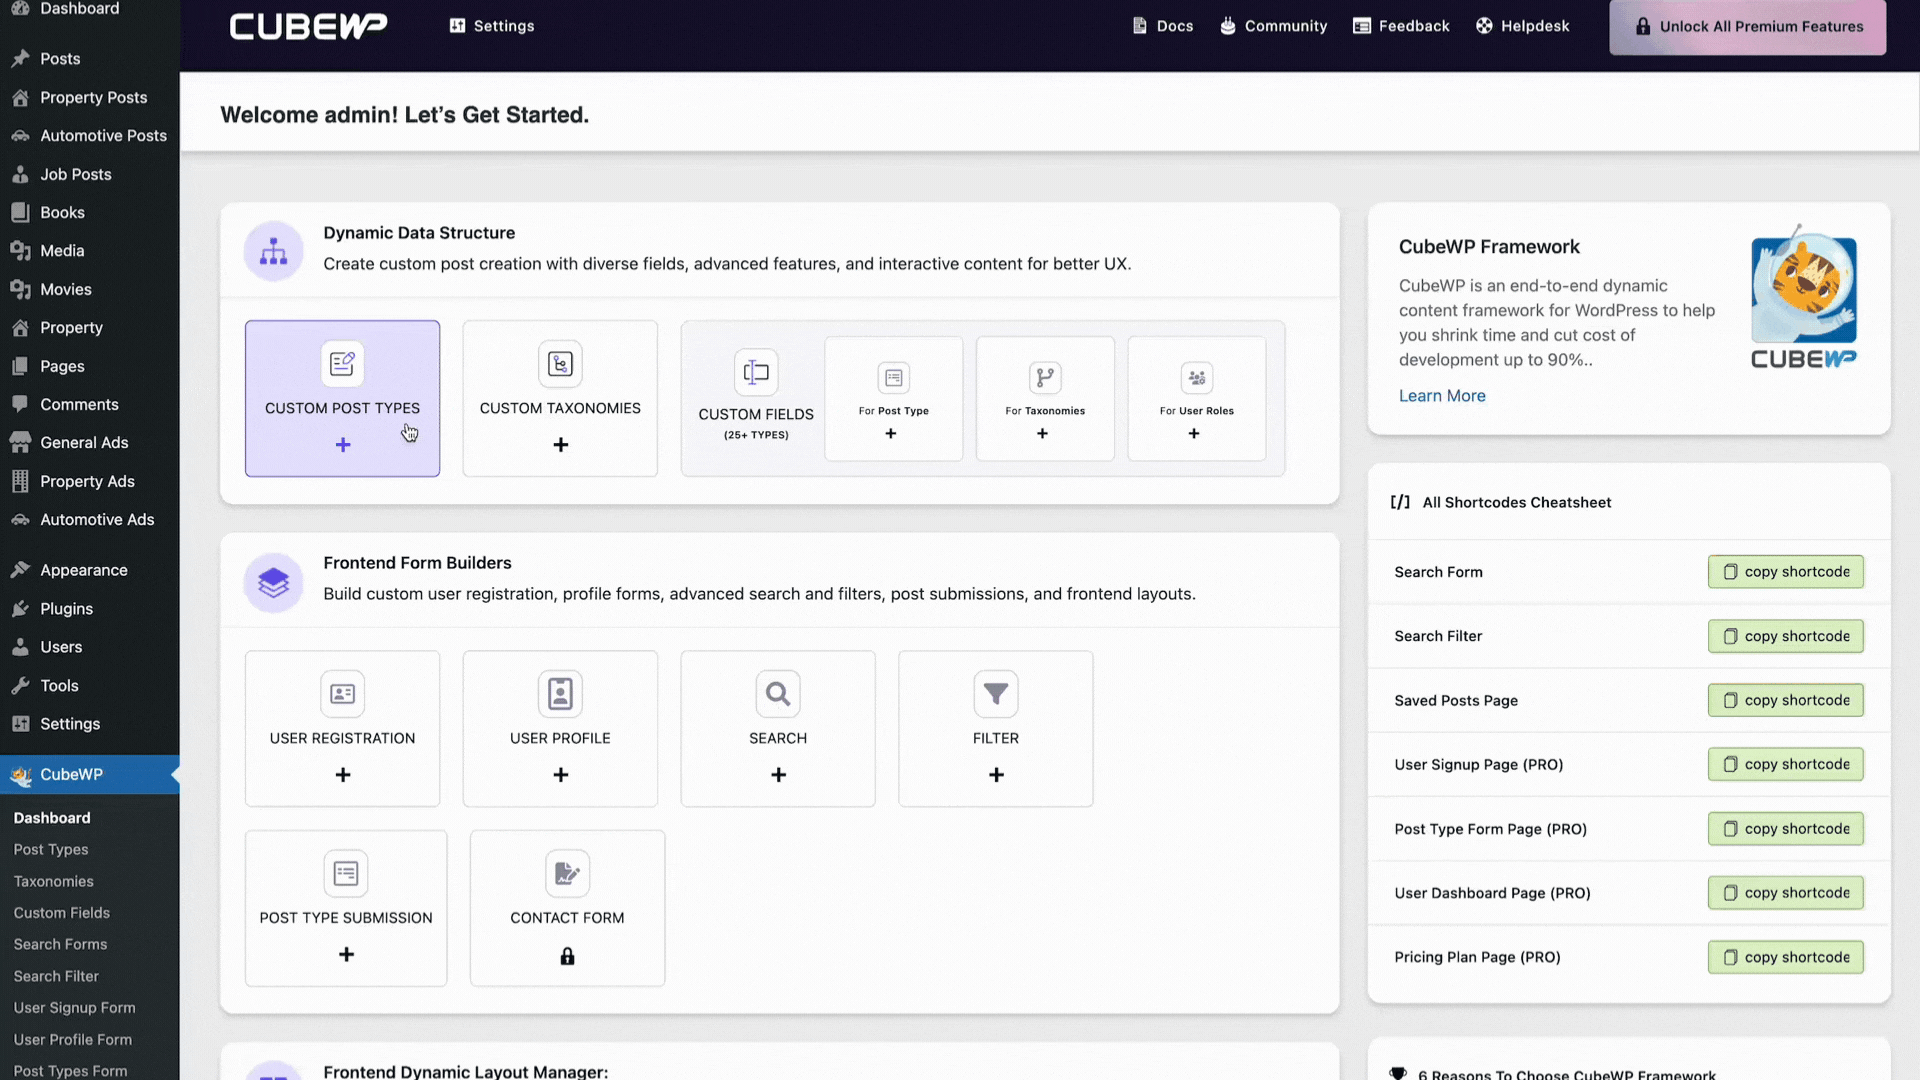
Task: Select the All Shortcodes Cheatsheet toggle
Action: (1515, 501)
